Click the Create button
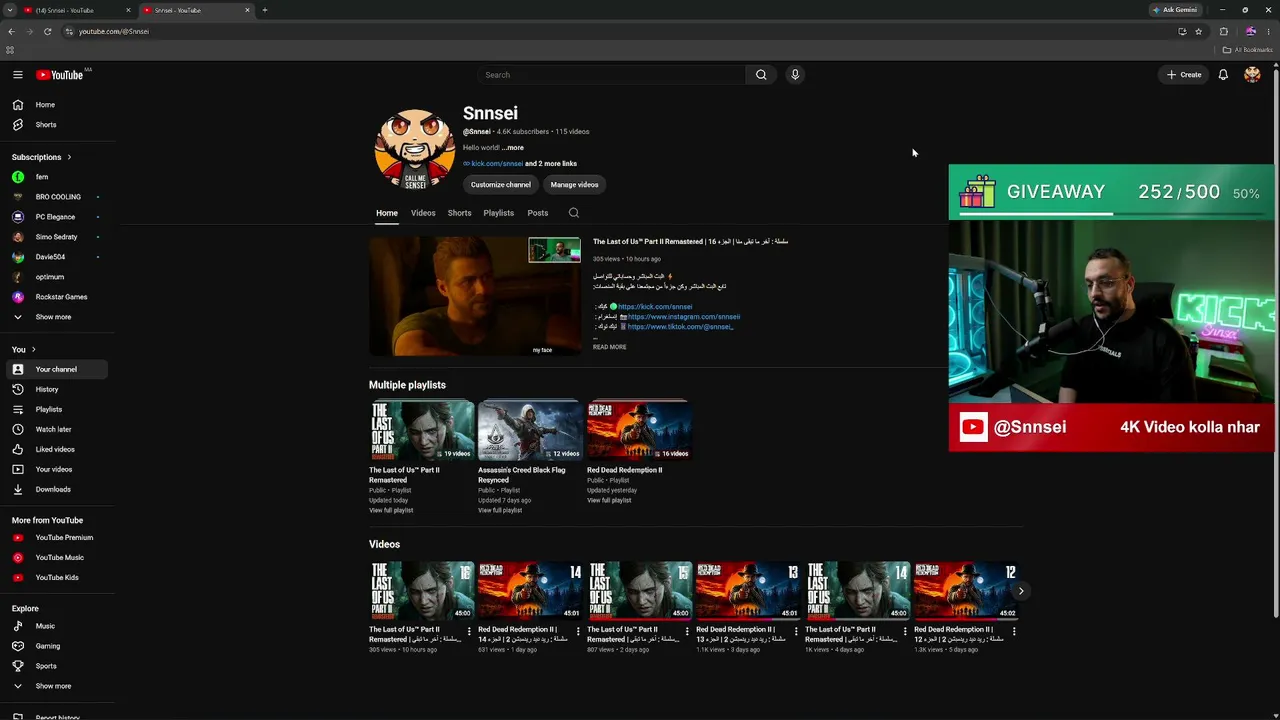 click(x=1184, y=75)
